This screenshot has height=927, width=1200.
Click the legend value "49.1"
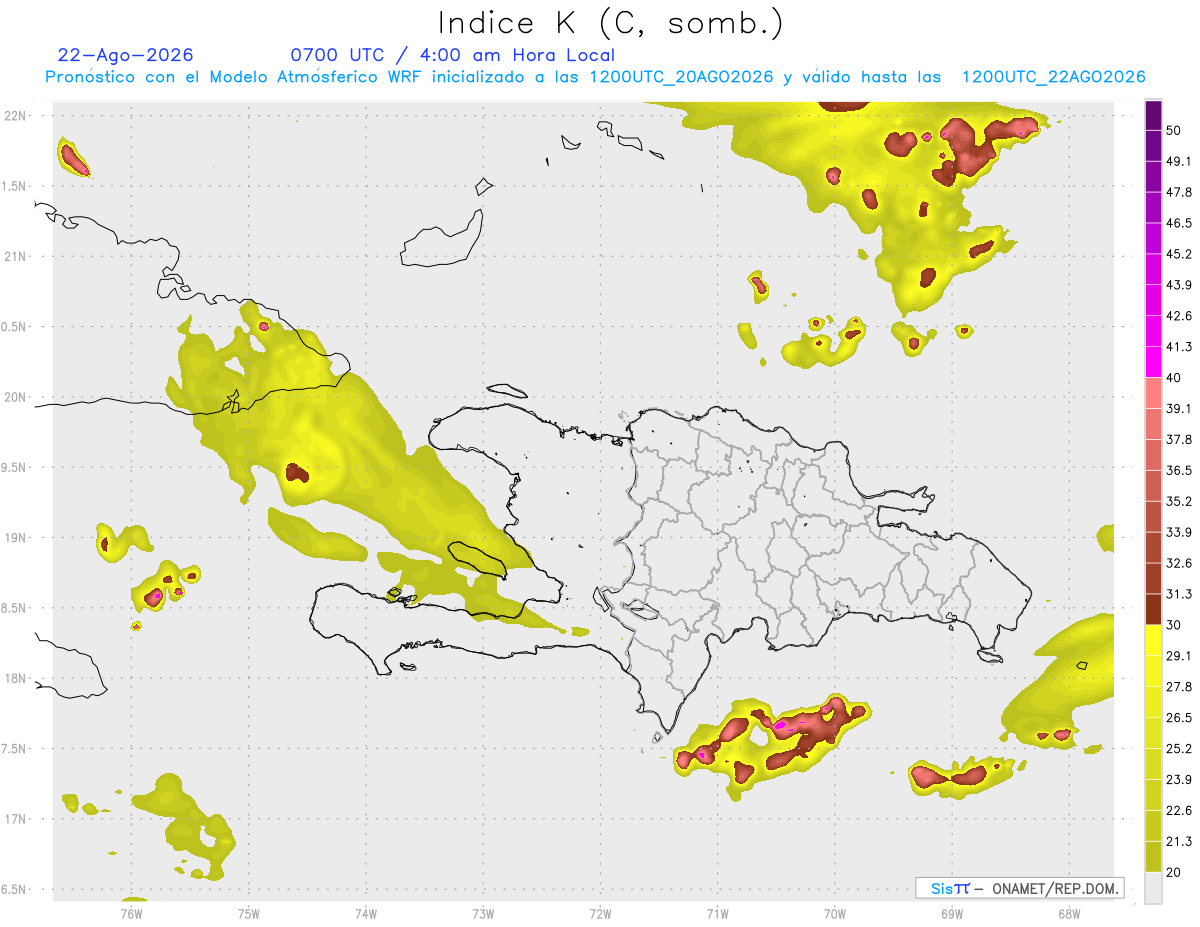1179,162
